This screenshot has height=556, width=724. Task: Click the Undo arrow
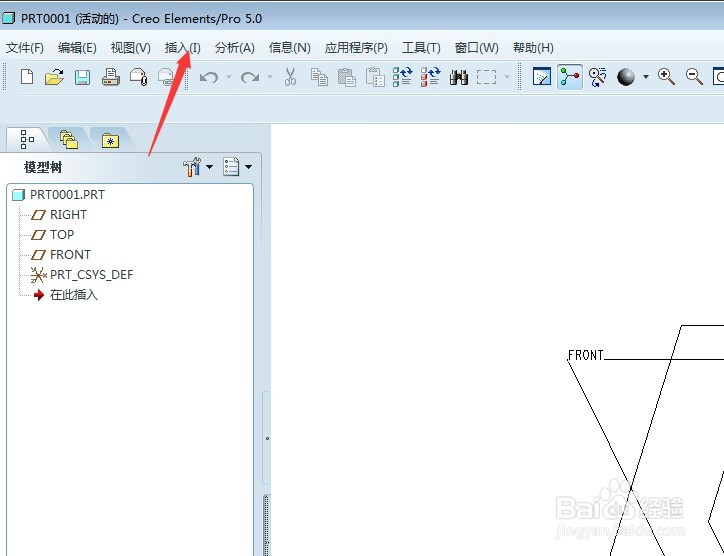tap(209, 77)
